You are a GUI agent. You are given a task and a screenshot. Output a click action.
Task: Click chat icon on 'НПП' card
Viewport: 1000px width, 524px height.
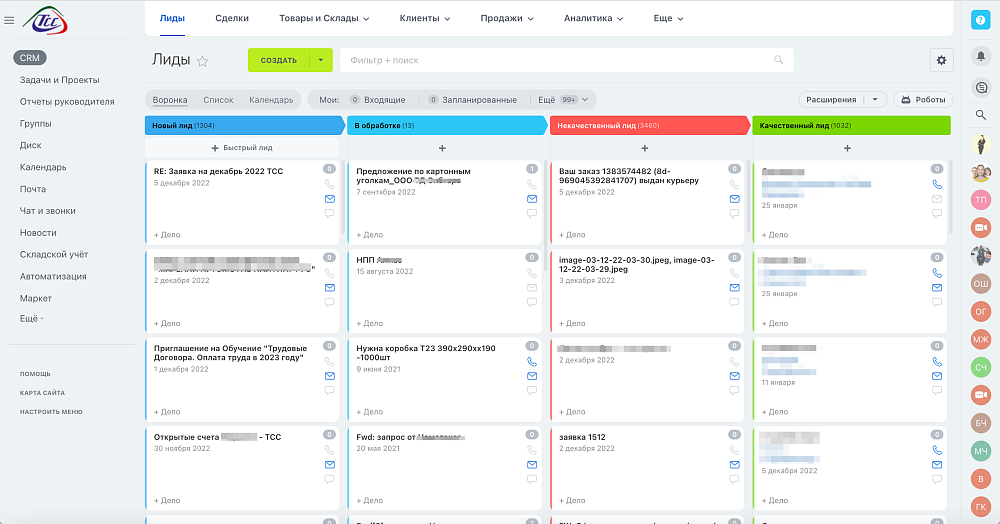(x=532, y=302)
